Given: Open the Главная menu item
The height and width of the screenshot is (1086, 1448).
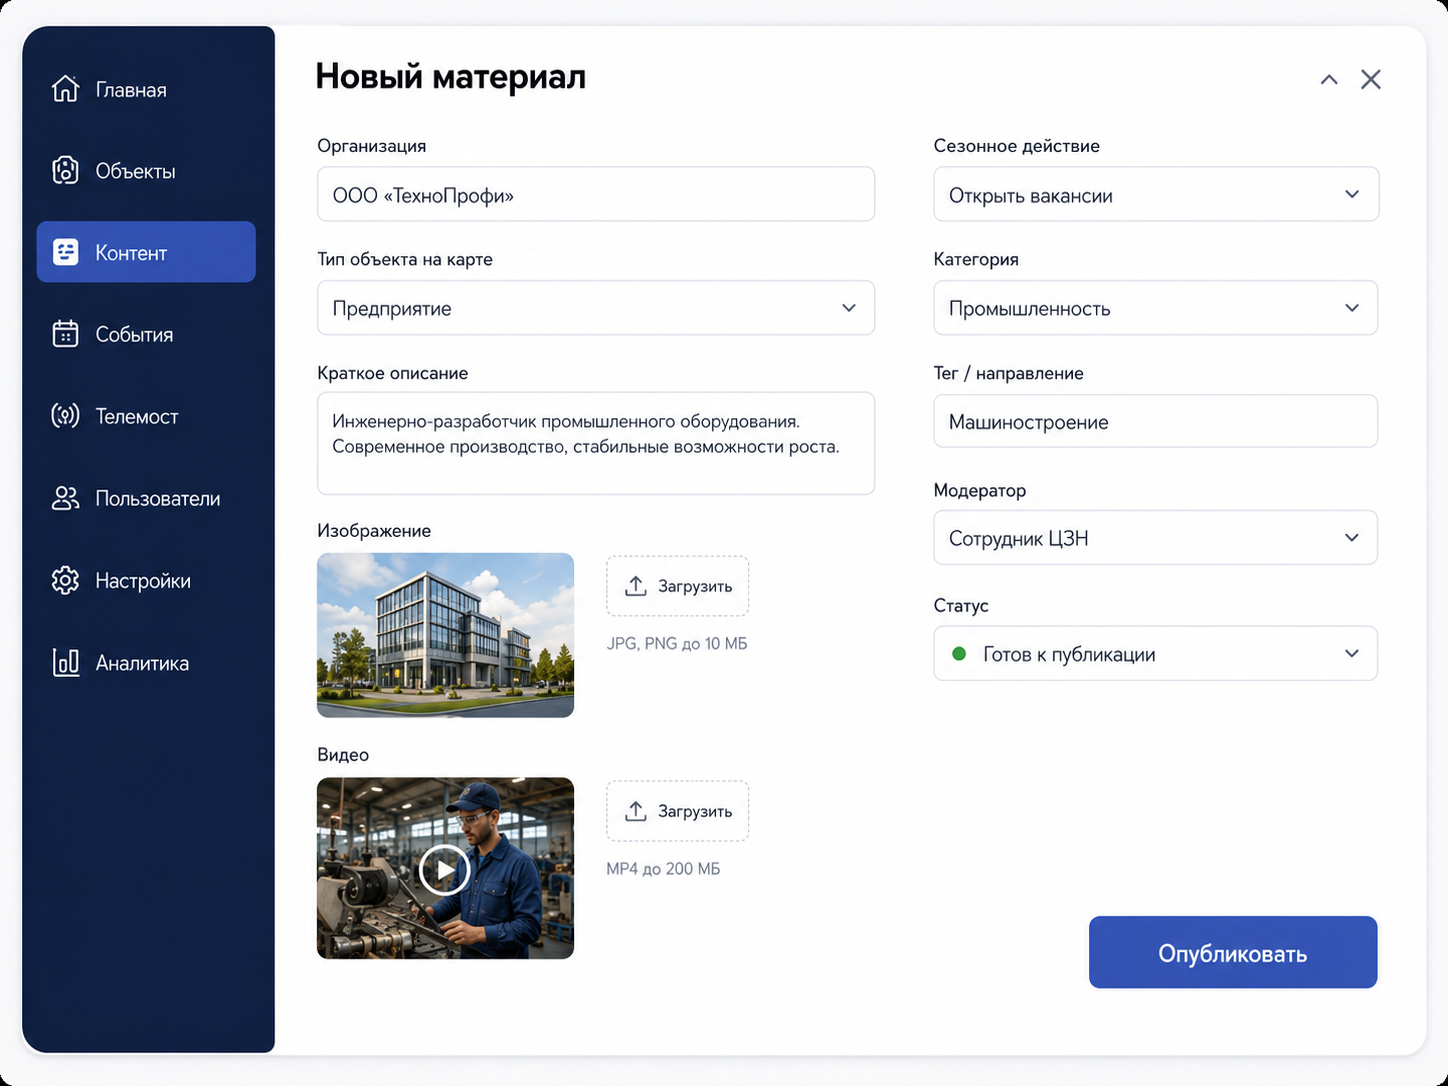Looking at the screenshot, I should (146, 89).
